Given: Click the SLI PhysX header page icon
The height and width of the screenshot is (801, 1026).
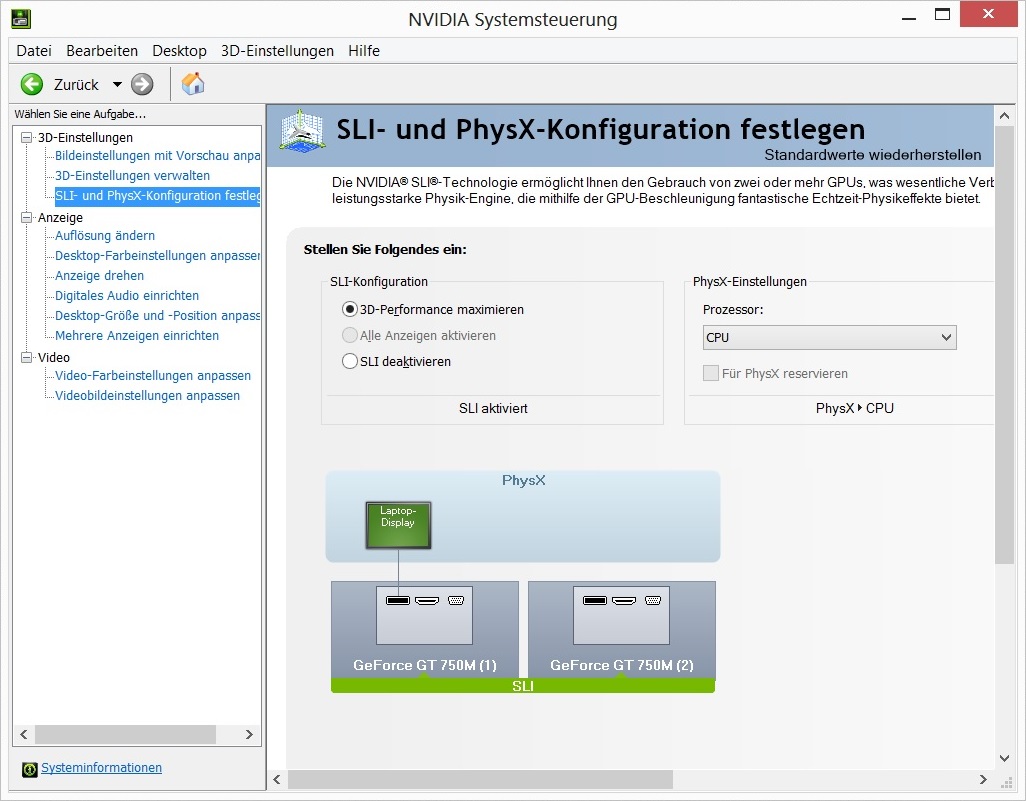Looking at the screenshot, I should (x=302, y=132).
